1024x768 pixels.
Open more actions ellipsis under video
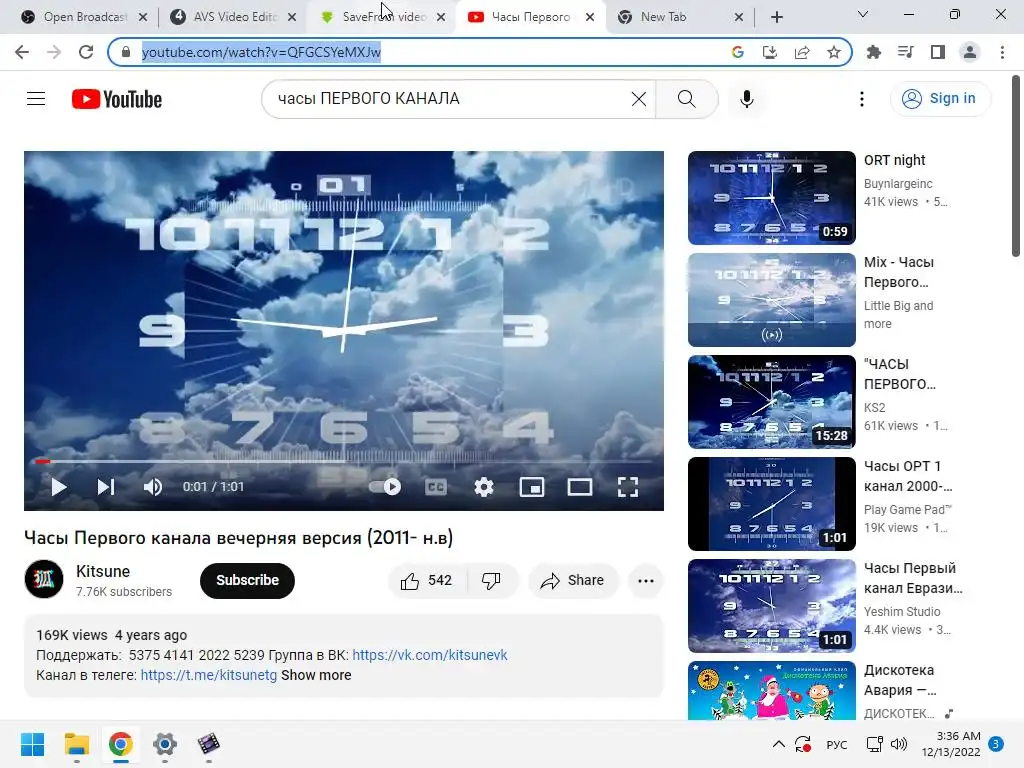click(646, 581)
